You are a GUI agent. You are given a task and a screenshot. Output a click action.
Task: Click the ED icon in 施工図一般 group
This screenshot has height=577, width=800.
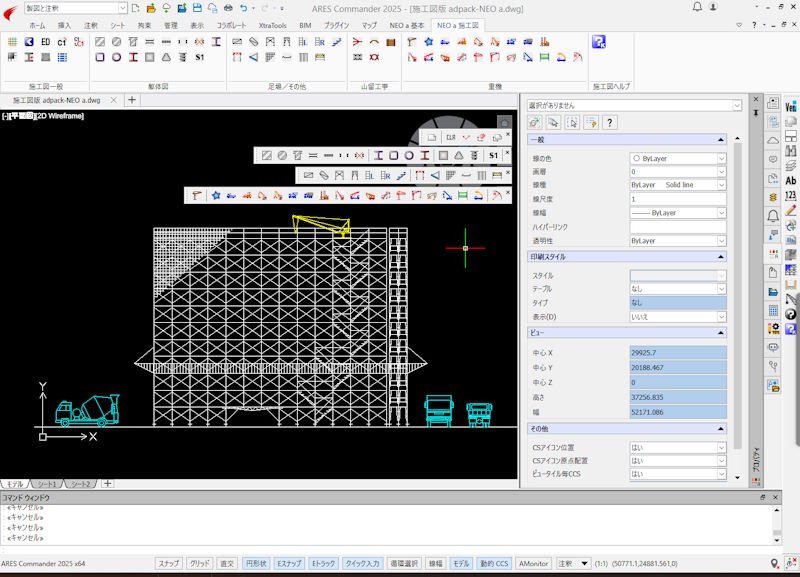(45, 42)
